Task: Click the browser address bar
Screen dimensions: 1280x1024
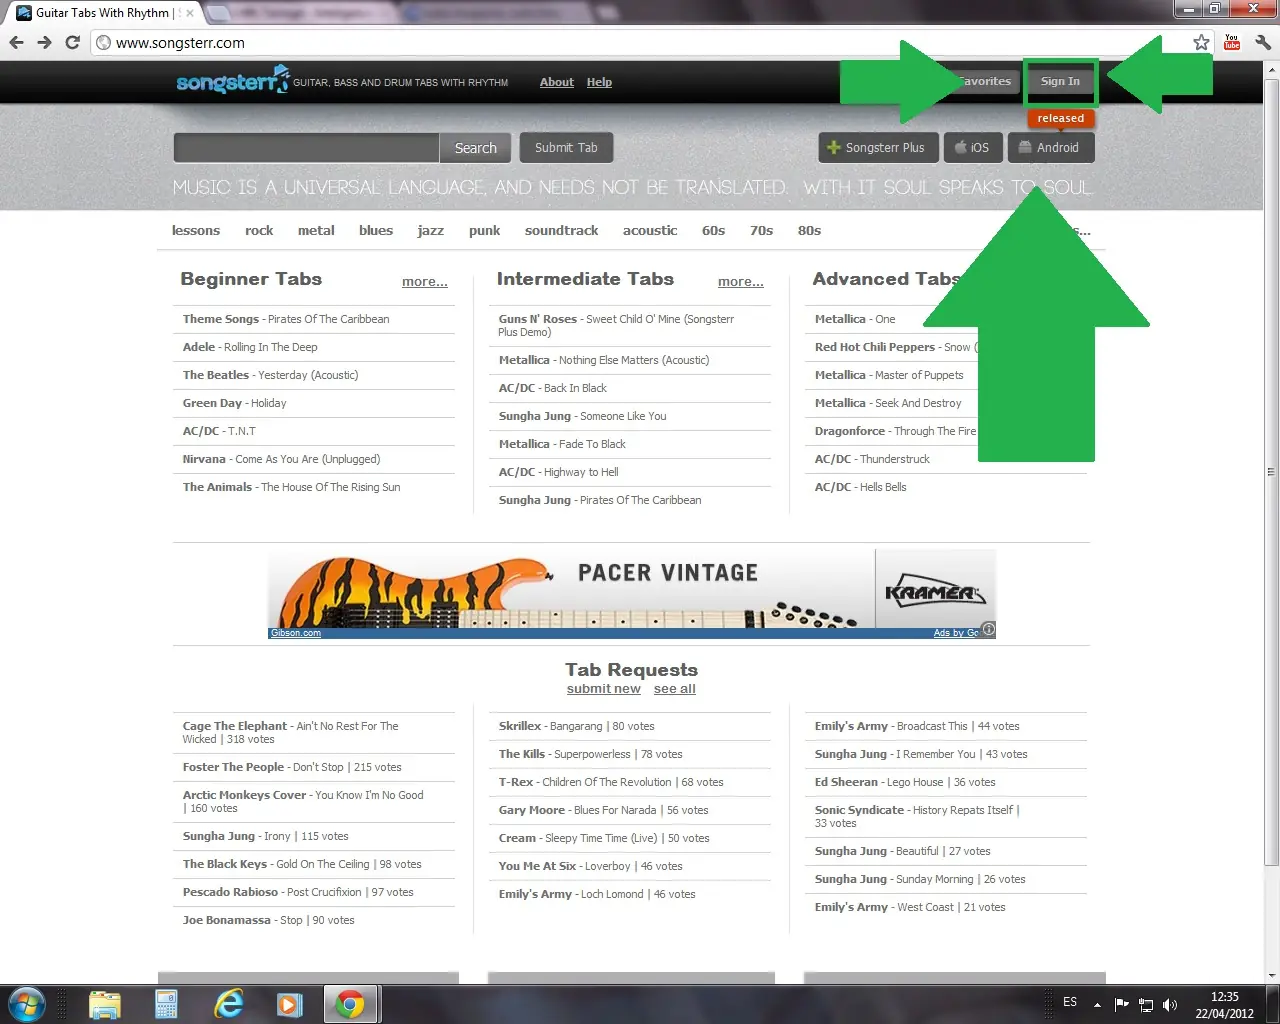Action: point(640,42)
